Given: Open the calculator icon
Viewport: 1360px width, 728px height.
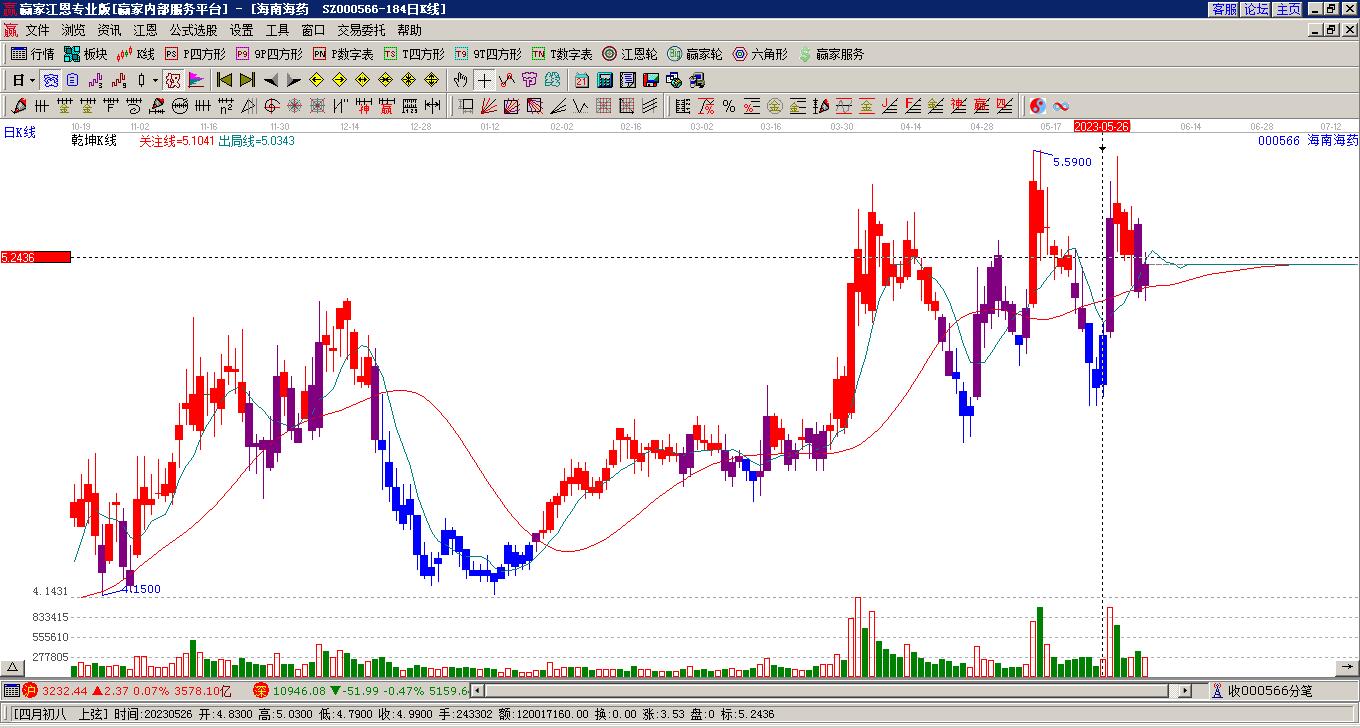Looking at the screenshot, I should pyautogui.click(x=604, y=80).
